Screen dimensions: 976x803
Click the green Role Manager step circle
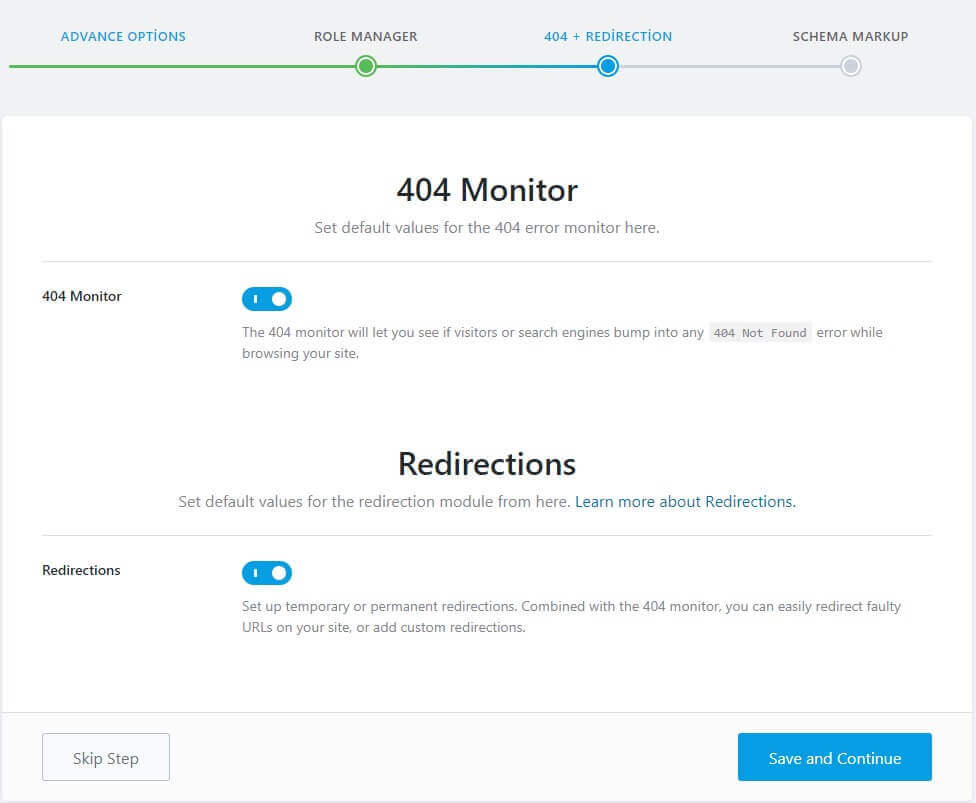366,66
